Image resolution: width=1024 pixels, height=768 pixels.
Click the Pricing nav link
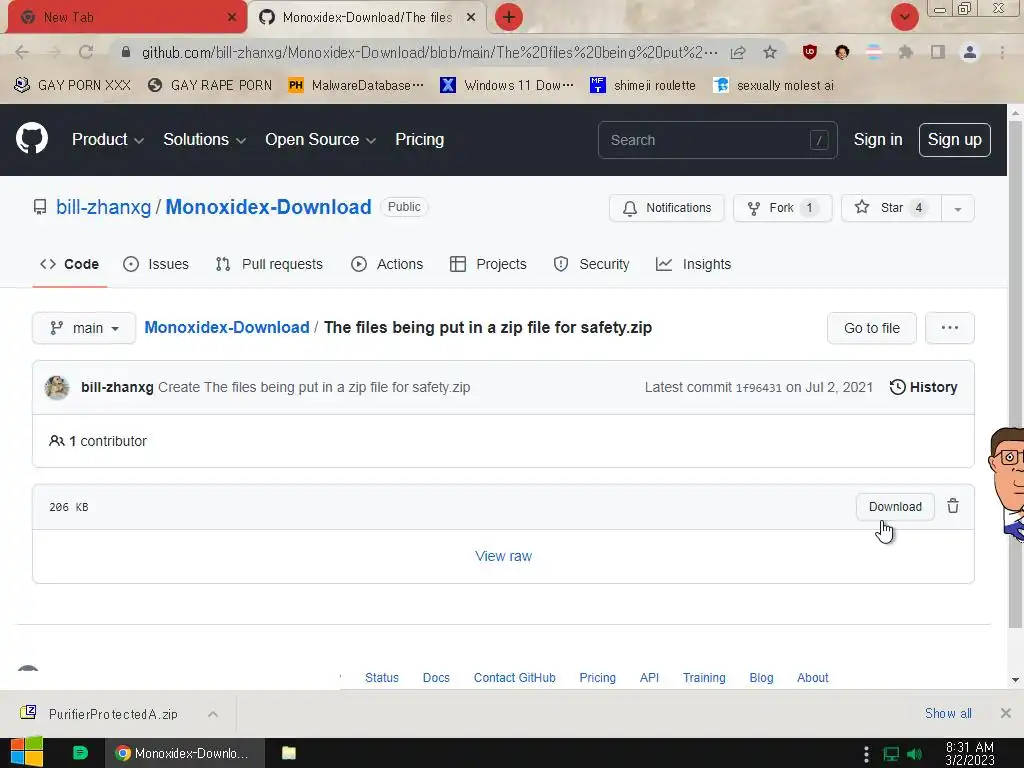point(419,139)
